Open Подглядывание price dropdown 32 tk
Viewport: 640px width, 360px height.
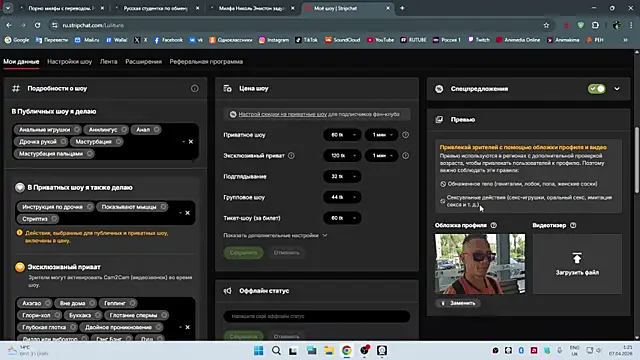[342, 176]
